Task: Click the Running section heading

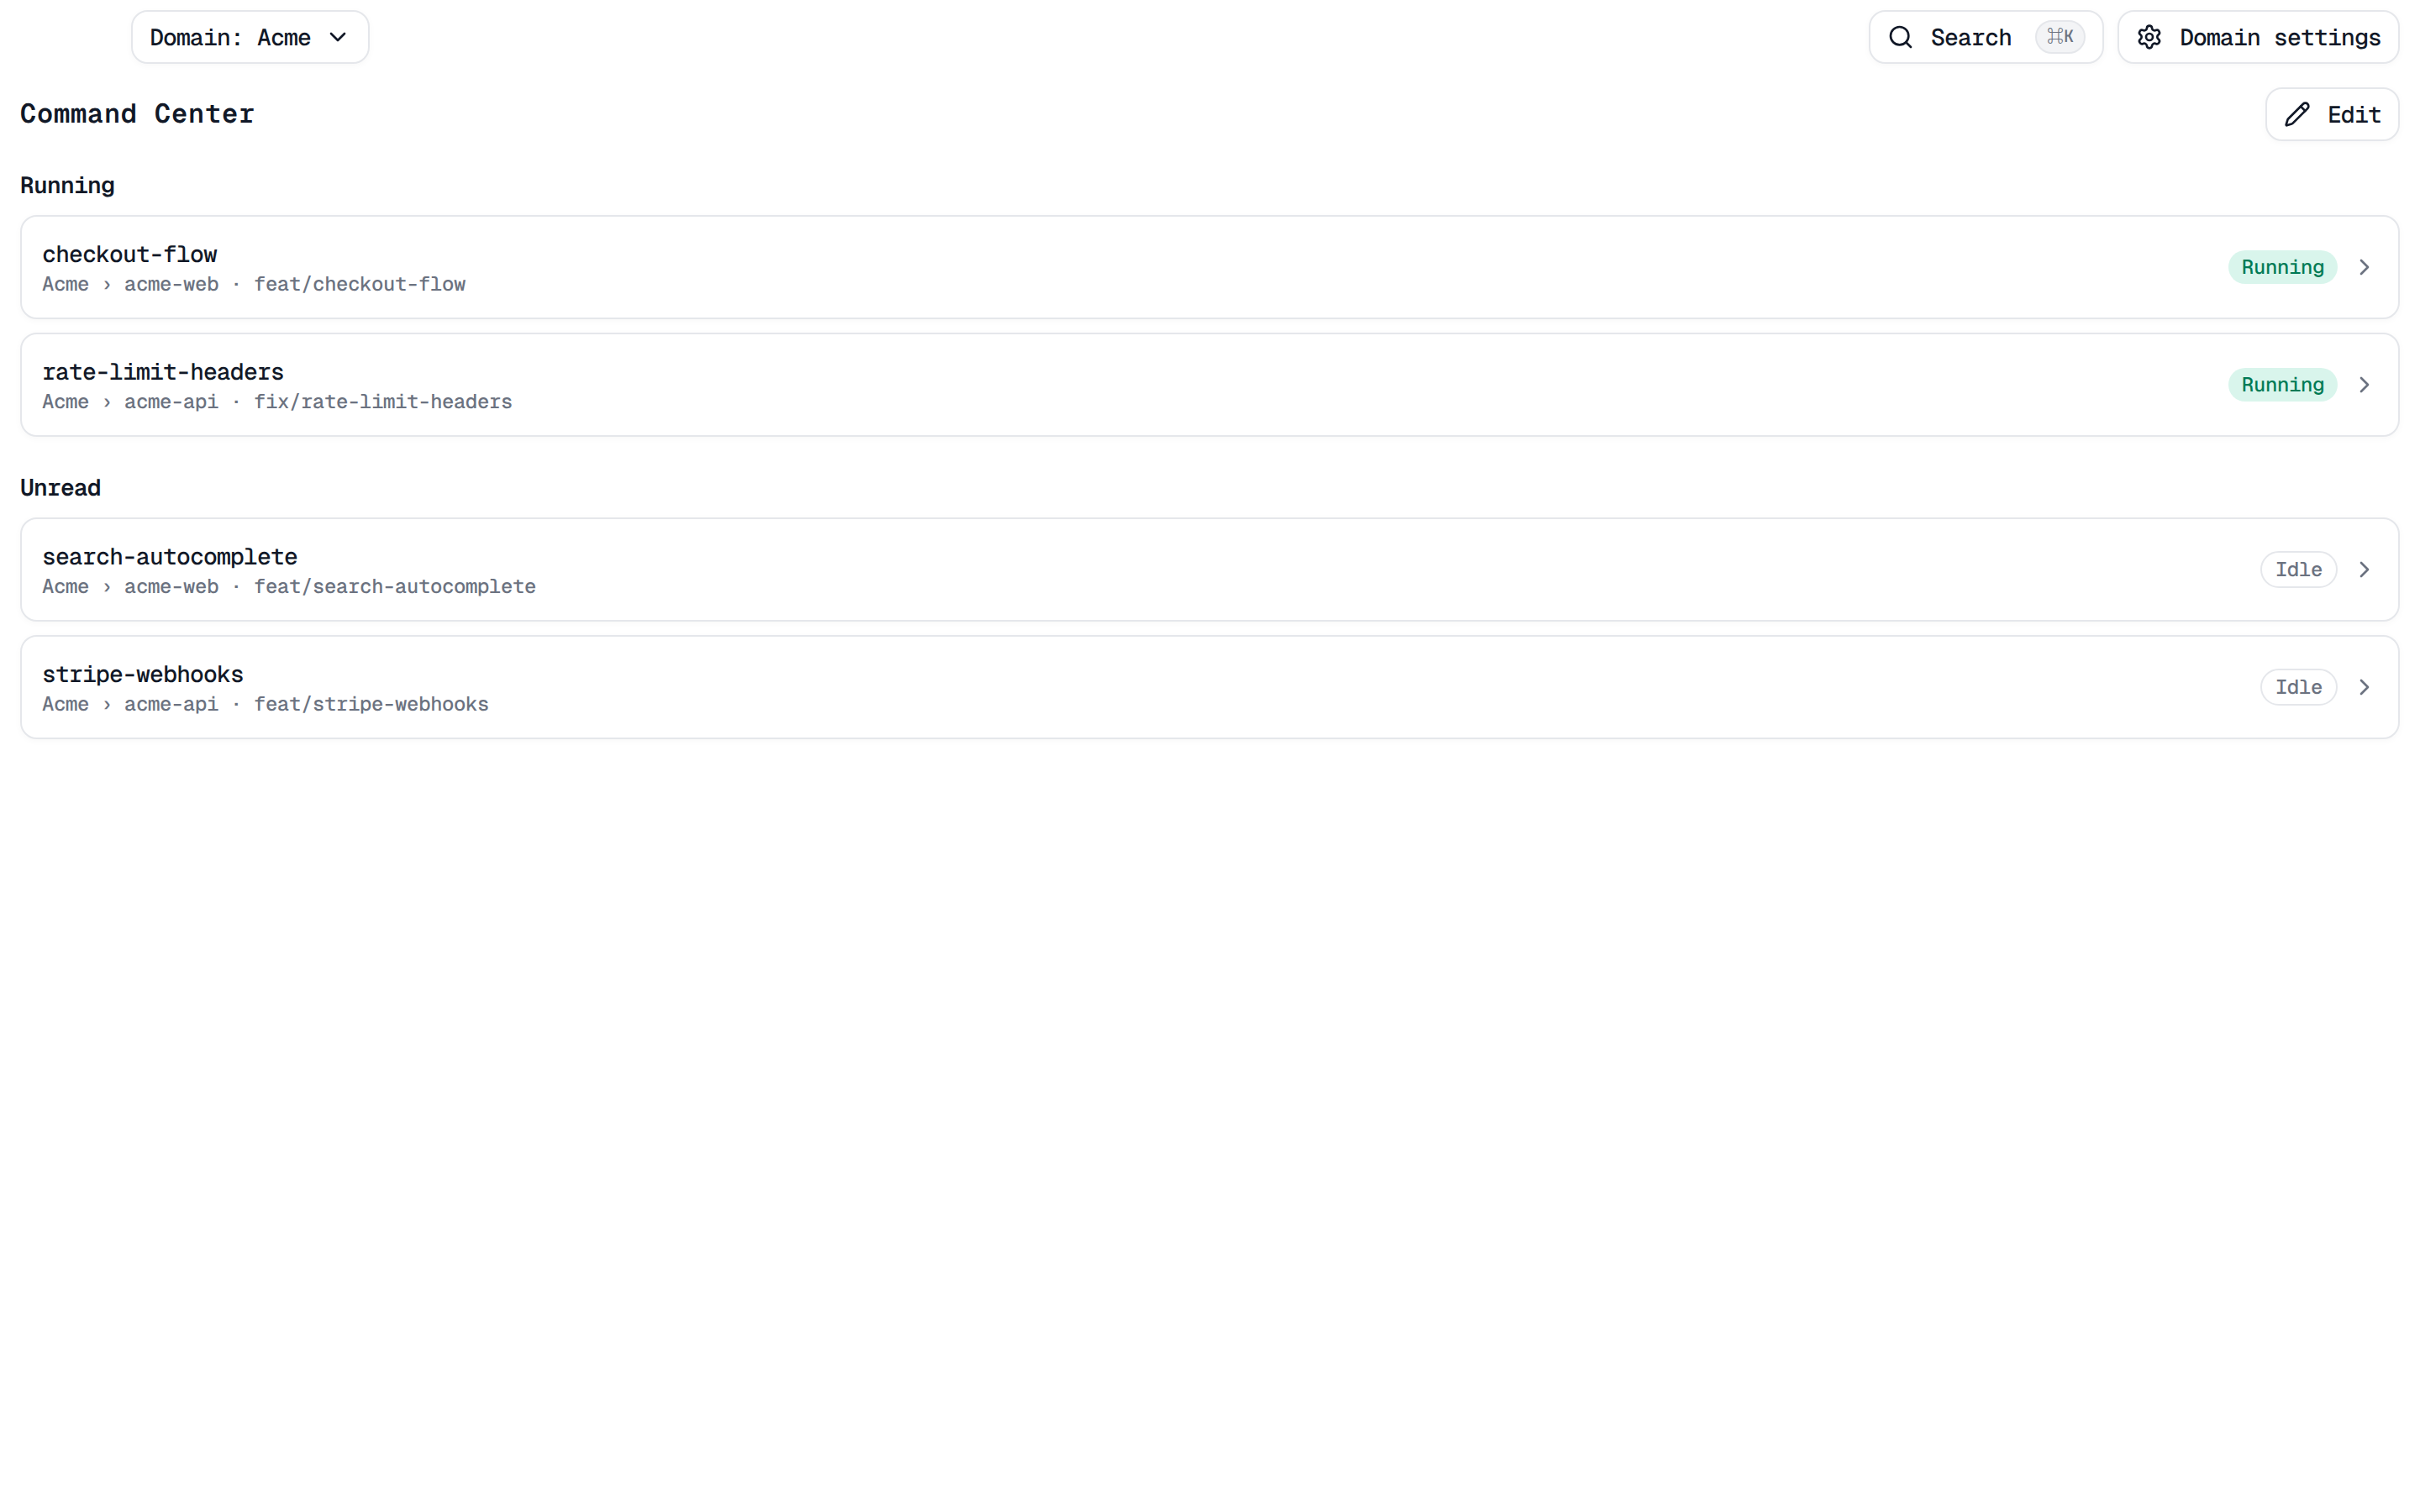Action: click(x=67, y=186)
